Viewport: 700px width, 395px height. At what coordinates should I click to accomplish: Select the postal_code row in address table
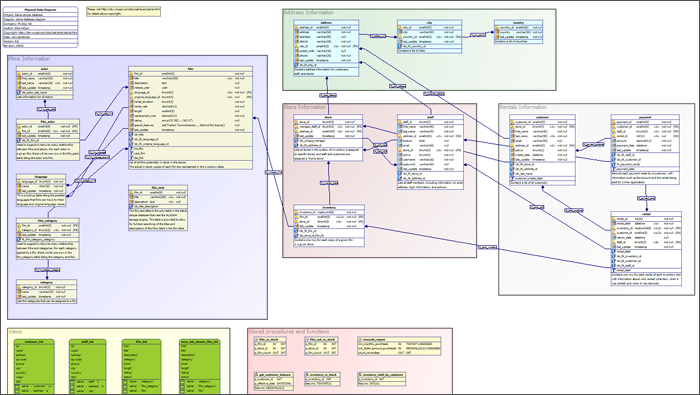(326, 51)
